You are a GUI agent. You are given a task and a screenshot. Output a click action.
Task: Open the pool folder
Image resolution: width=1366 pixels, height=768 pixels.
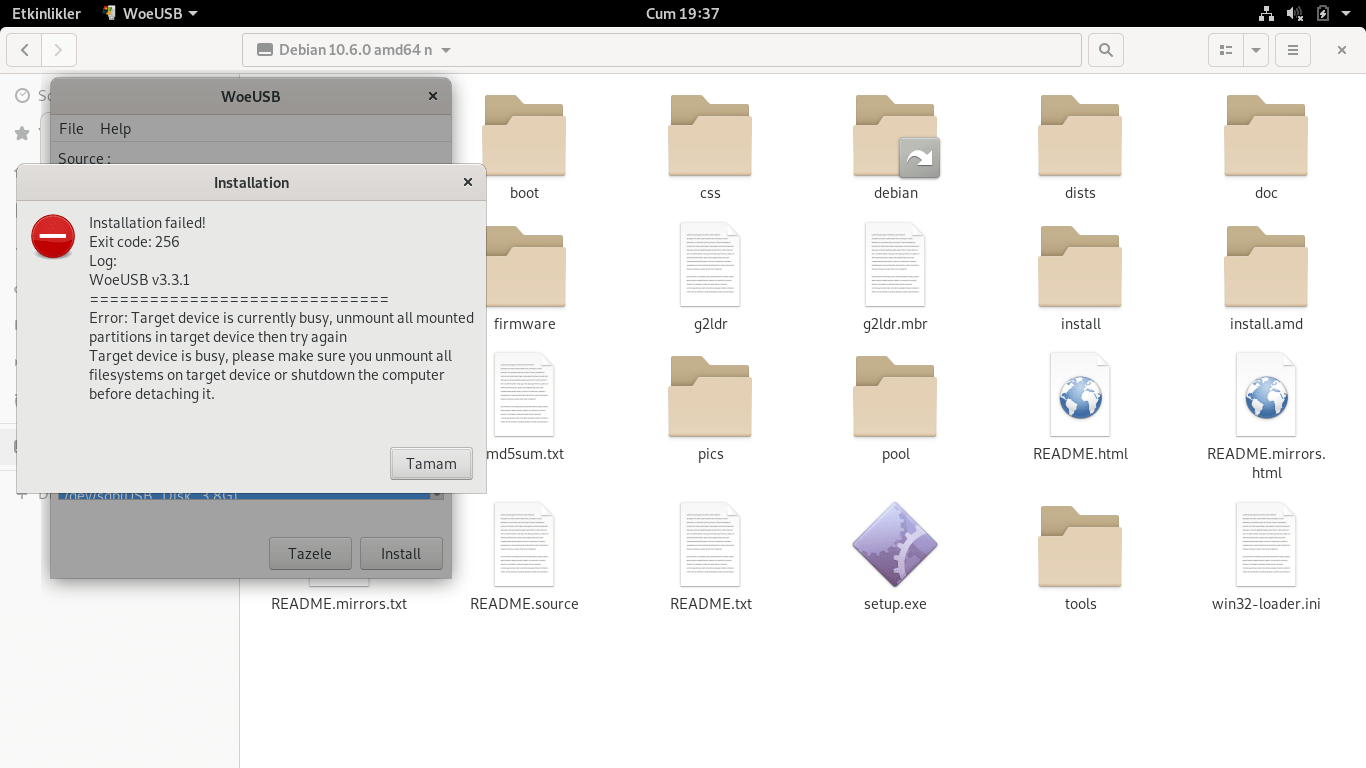point(896,397)
